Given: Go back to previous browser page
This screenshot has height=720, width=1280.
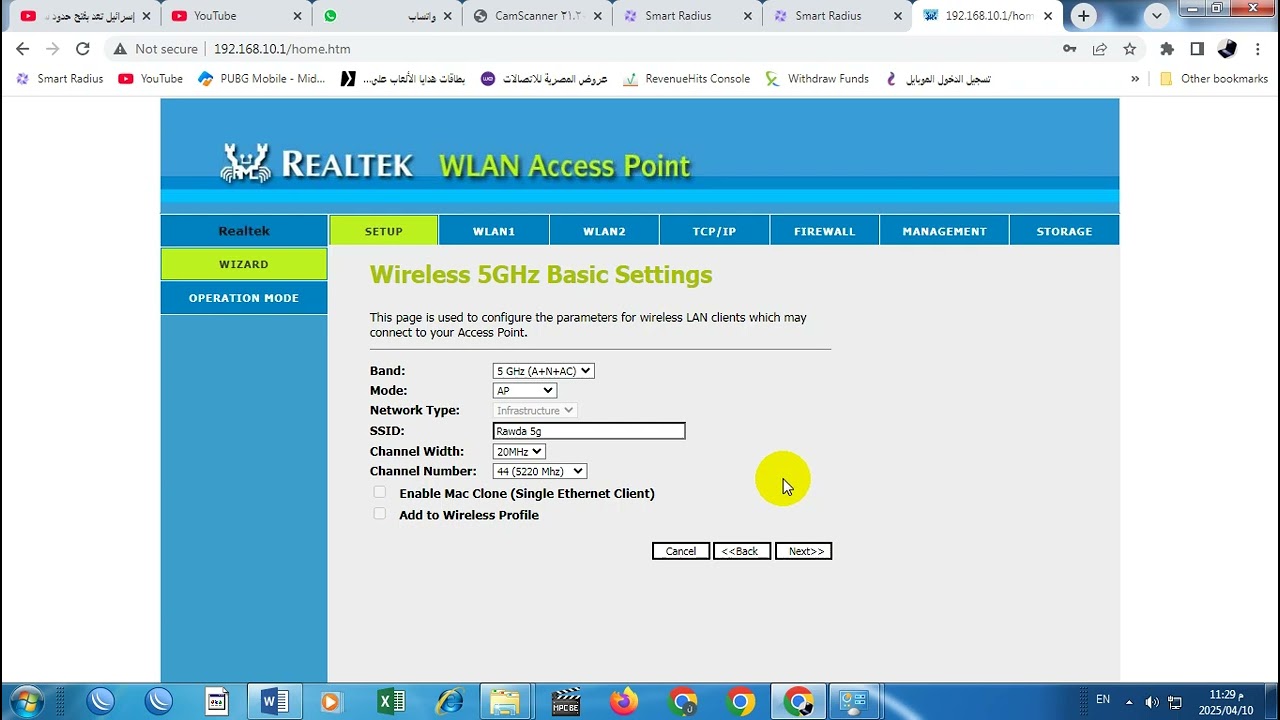Looking at the screenshot, I should [x=23, y=49].
